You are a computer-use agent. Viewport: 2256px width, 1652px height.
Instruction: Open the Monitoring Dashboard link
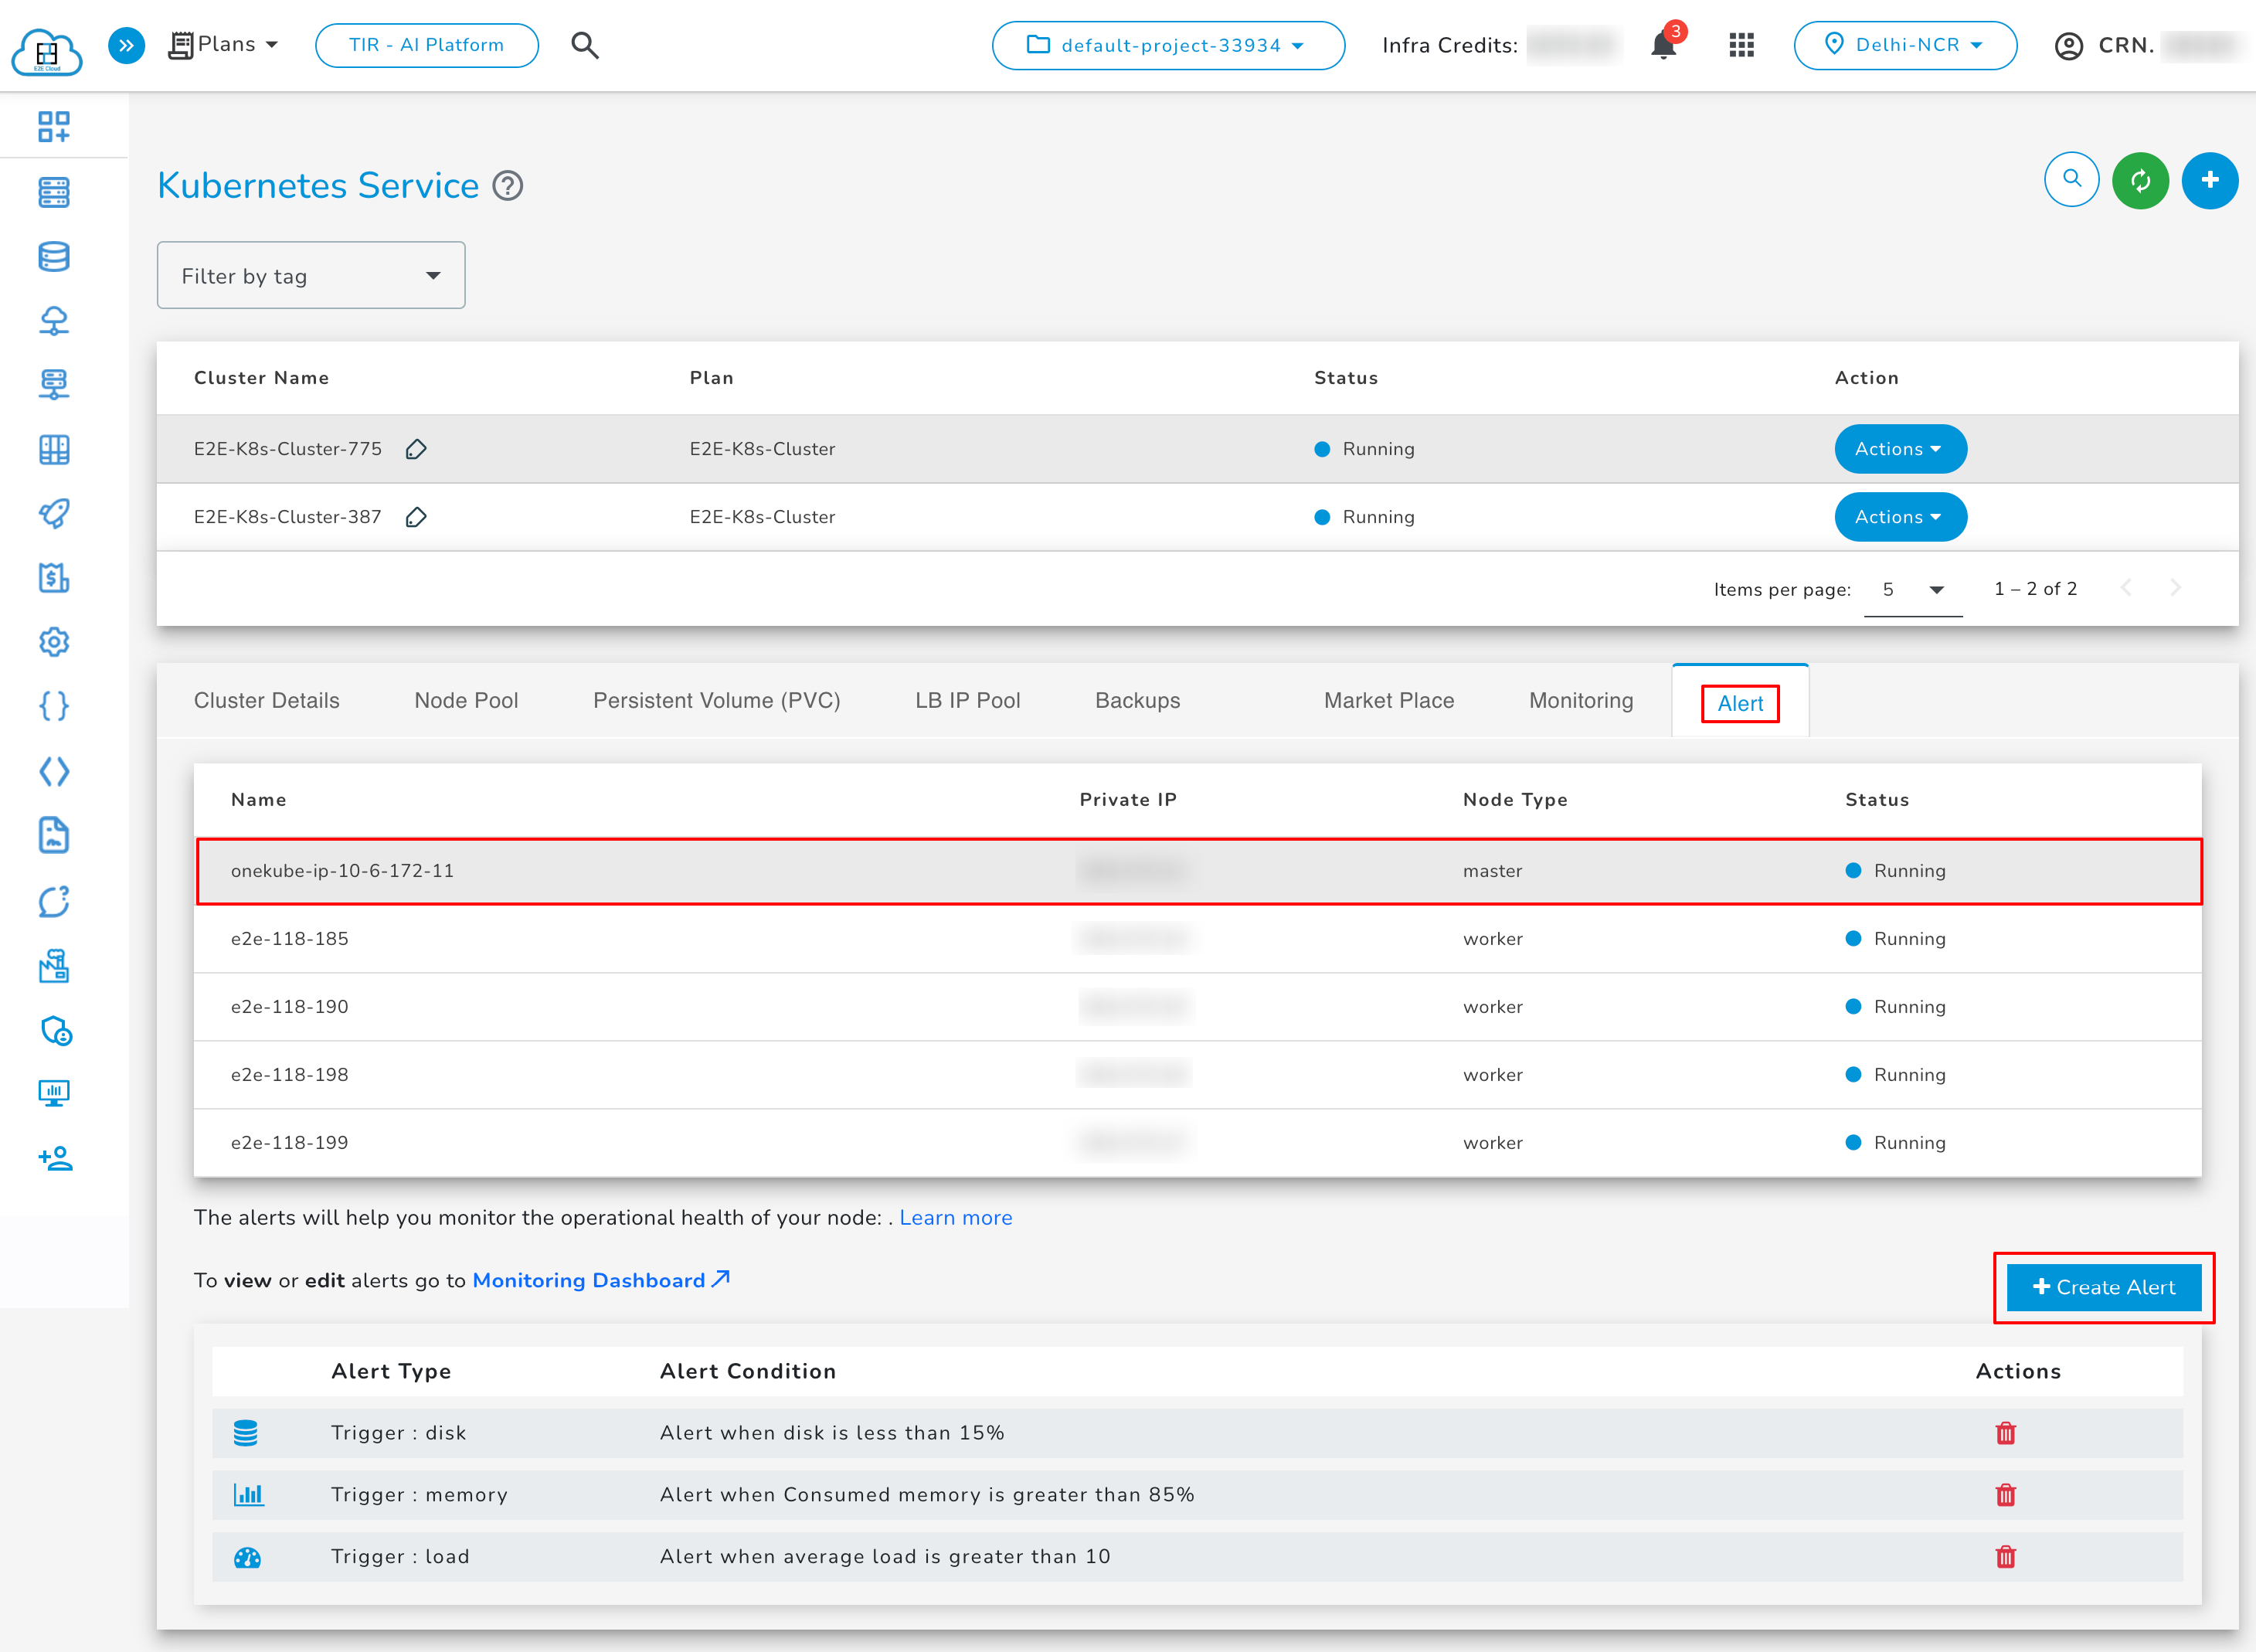coord(601,1281)
